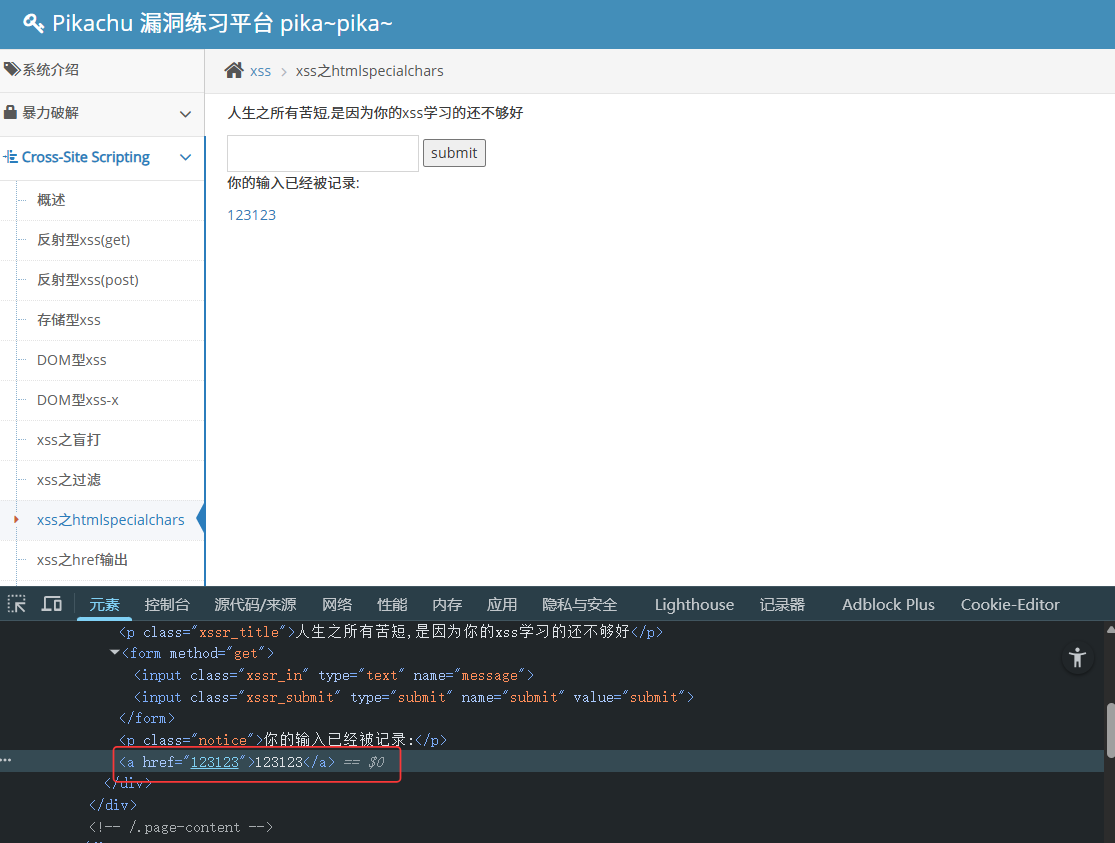Open the DOM型xss page
The width and height of the screenshot is (1115, 843).
click(102, 360)
